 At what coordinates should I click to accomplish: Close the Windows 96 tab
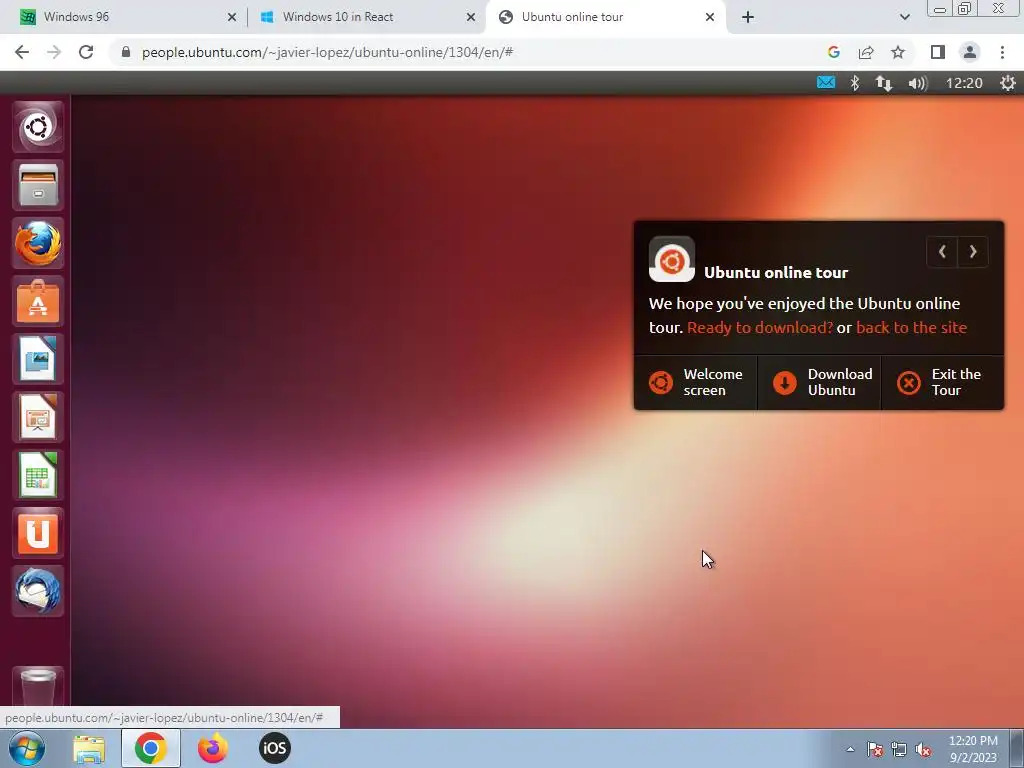(x=232, y=17)
